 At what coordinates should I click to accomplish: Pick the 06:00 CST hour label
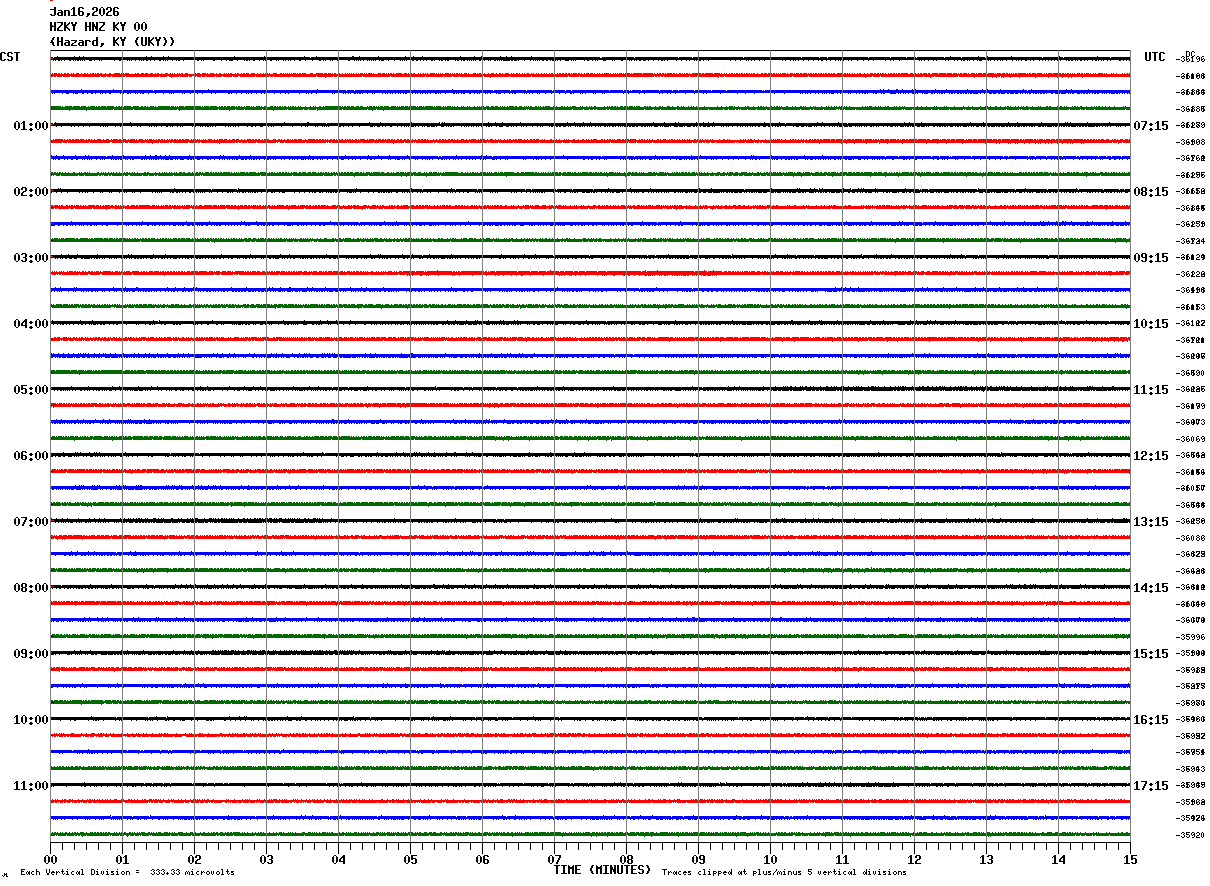click(x=31, y=456)
